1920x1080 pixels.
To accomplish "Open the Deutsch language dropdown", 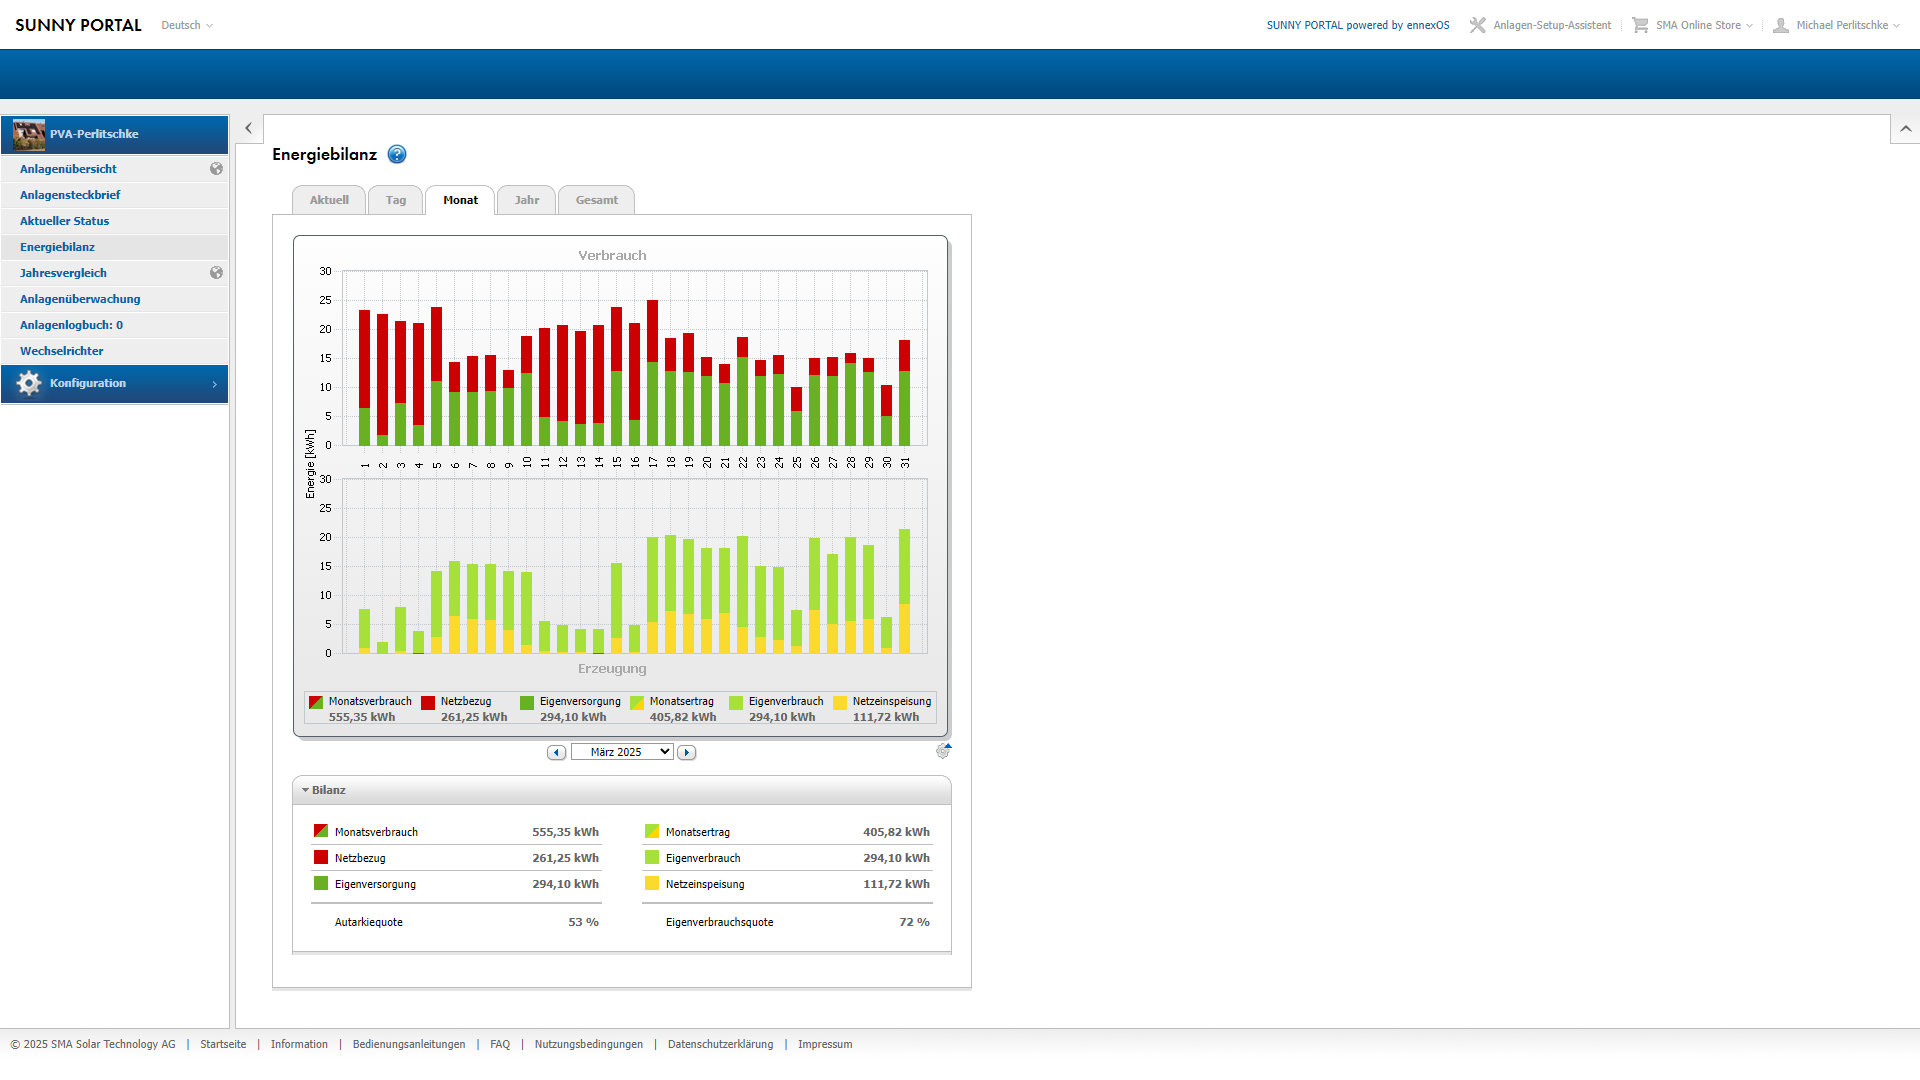I will coord(187,25).
